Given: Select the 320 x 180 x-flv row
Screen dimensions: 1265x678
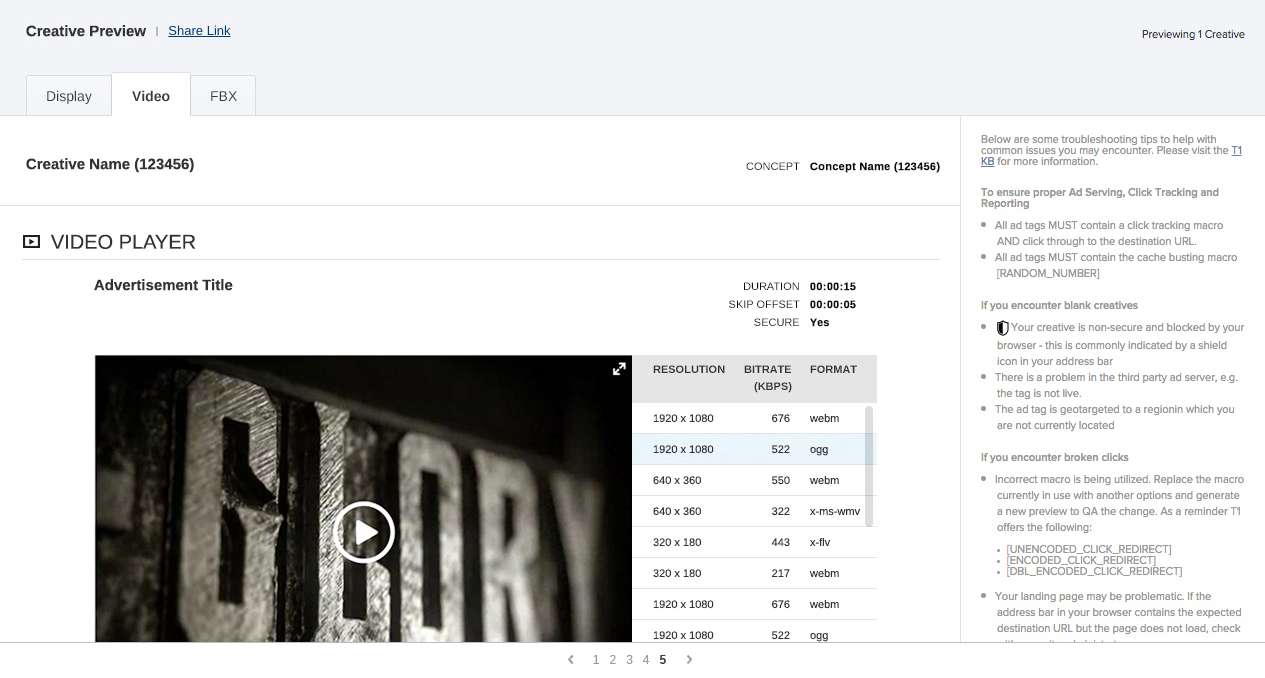Looking at the screenshot, I should 754,542.
